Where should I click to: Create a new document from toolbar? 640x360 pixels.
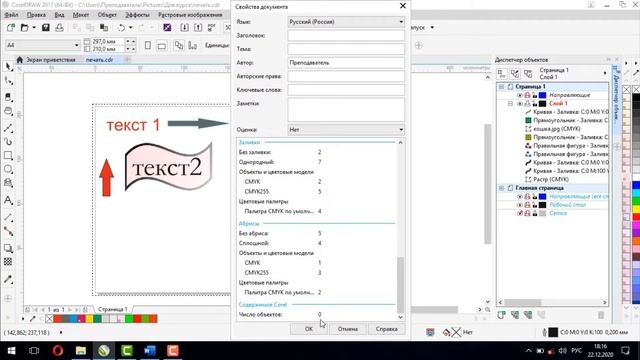pyautogui.click(x=11, y=28)
